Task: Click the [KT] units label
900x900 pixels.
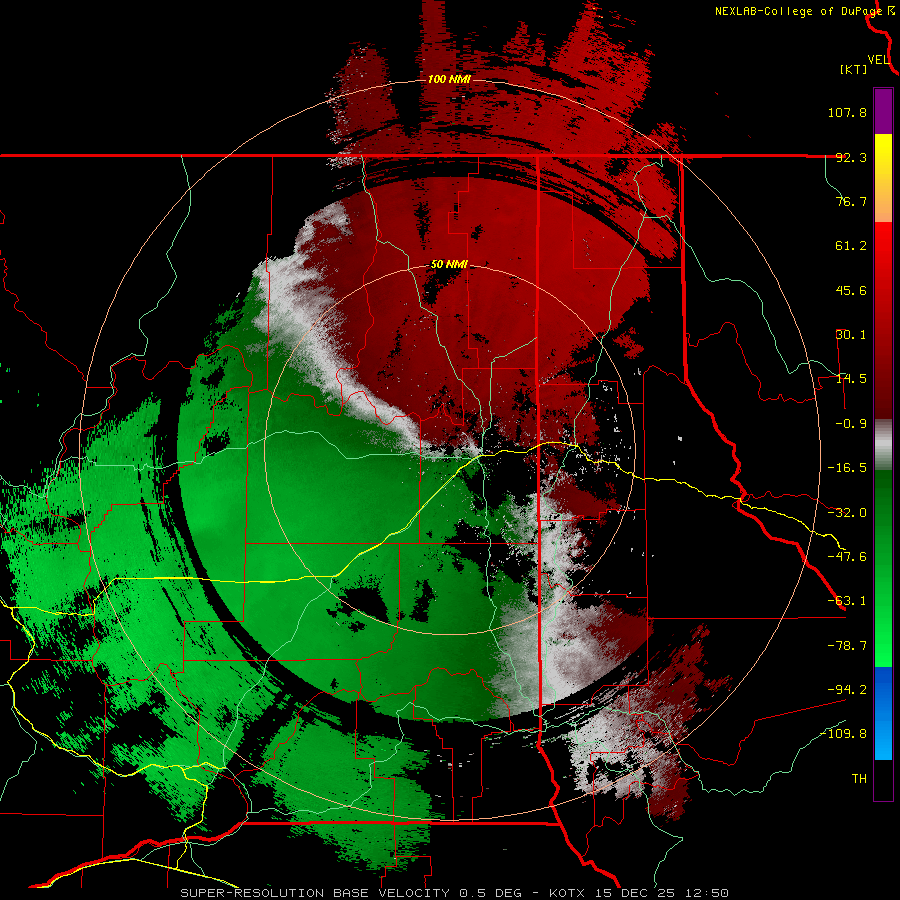Action: pos(854,69)
